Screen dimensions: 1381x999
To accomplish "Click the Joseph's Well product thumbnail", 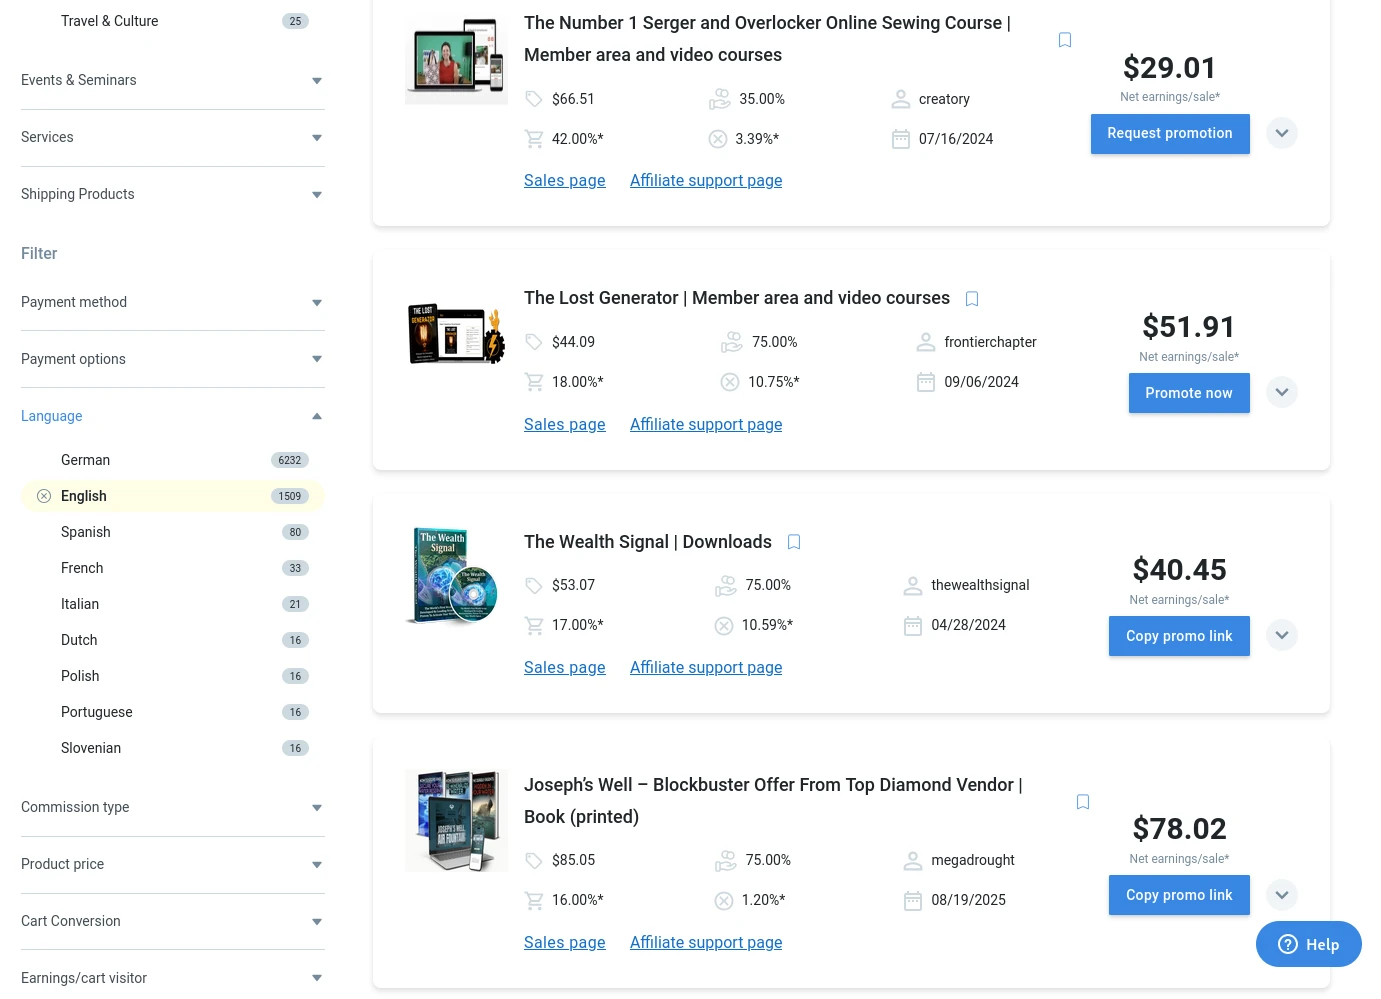I will [x=456, y=820].
